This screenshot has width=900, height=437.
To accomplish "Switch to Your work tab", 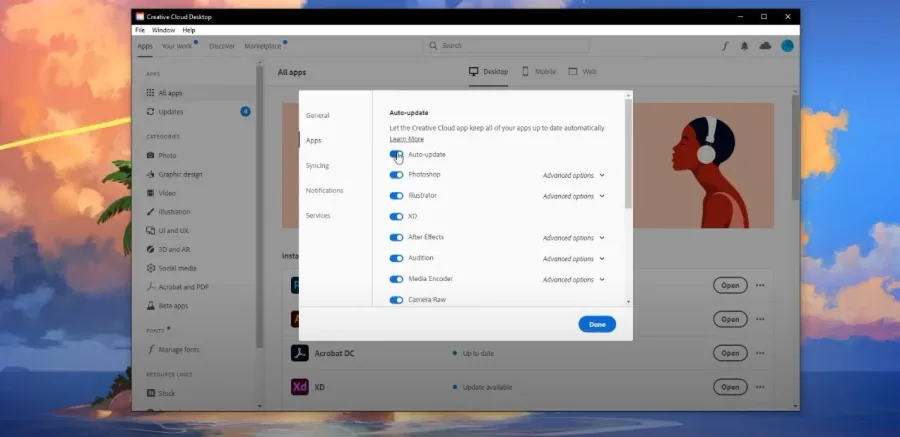I will pos(177,46).
